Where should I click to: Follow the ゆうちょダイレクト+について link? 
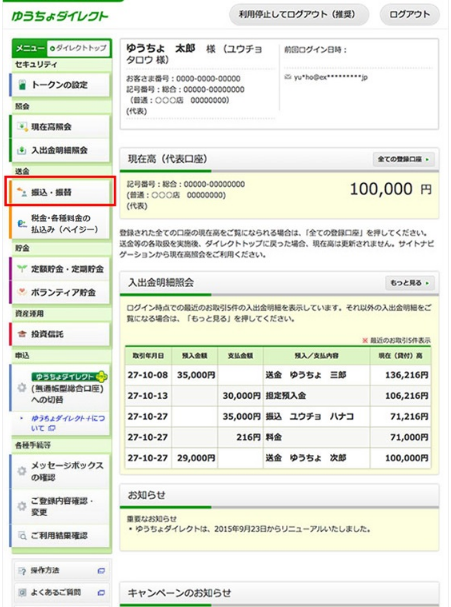tap(67, 423)
